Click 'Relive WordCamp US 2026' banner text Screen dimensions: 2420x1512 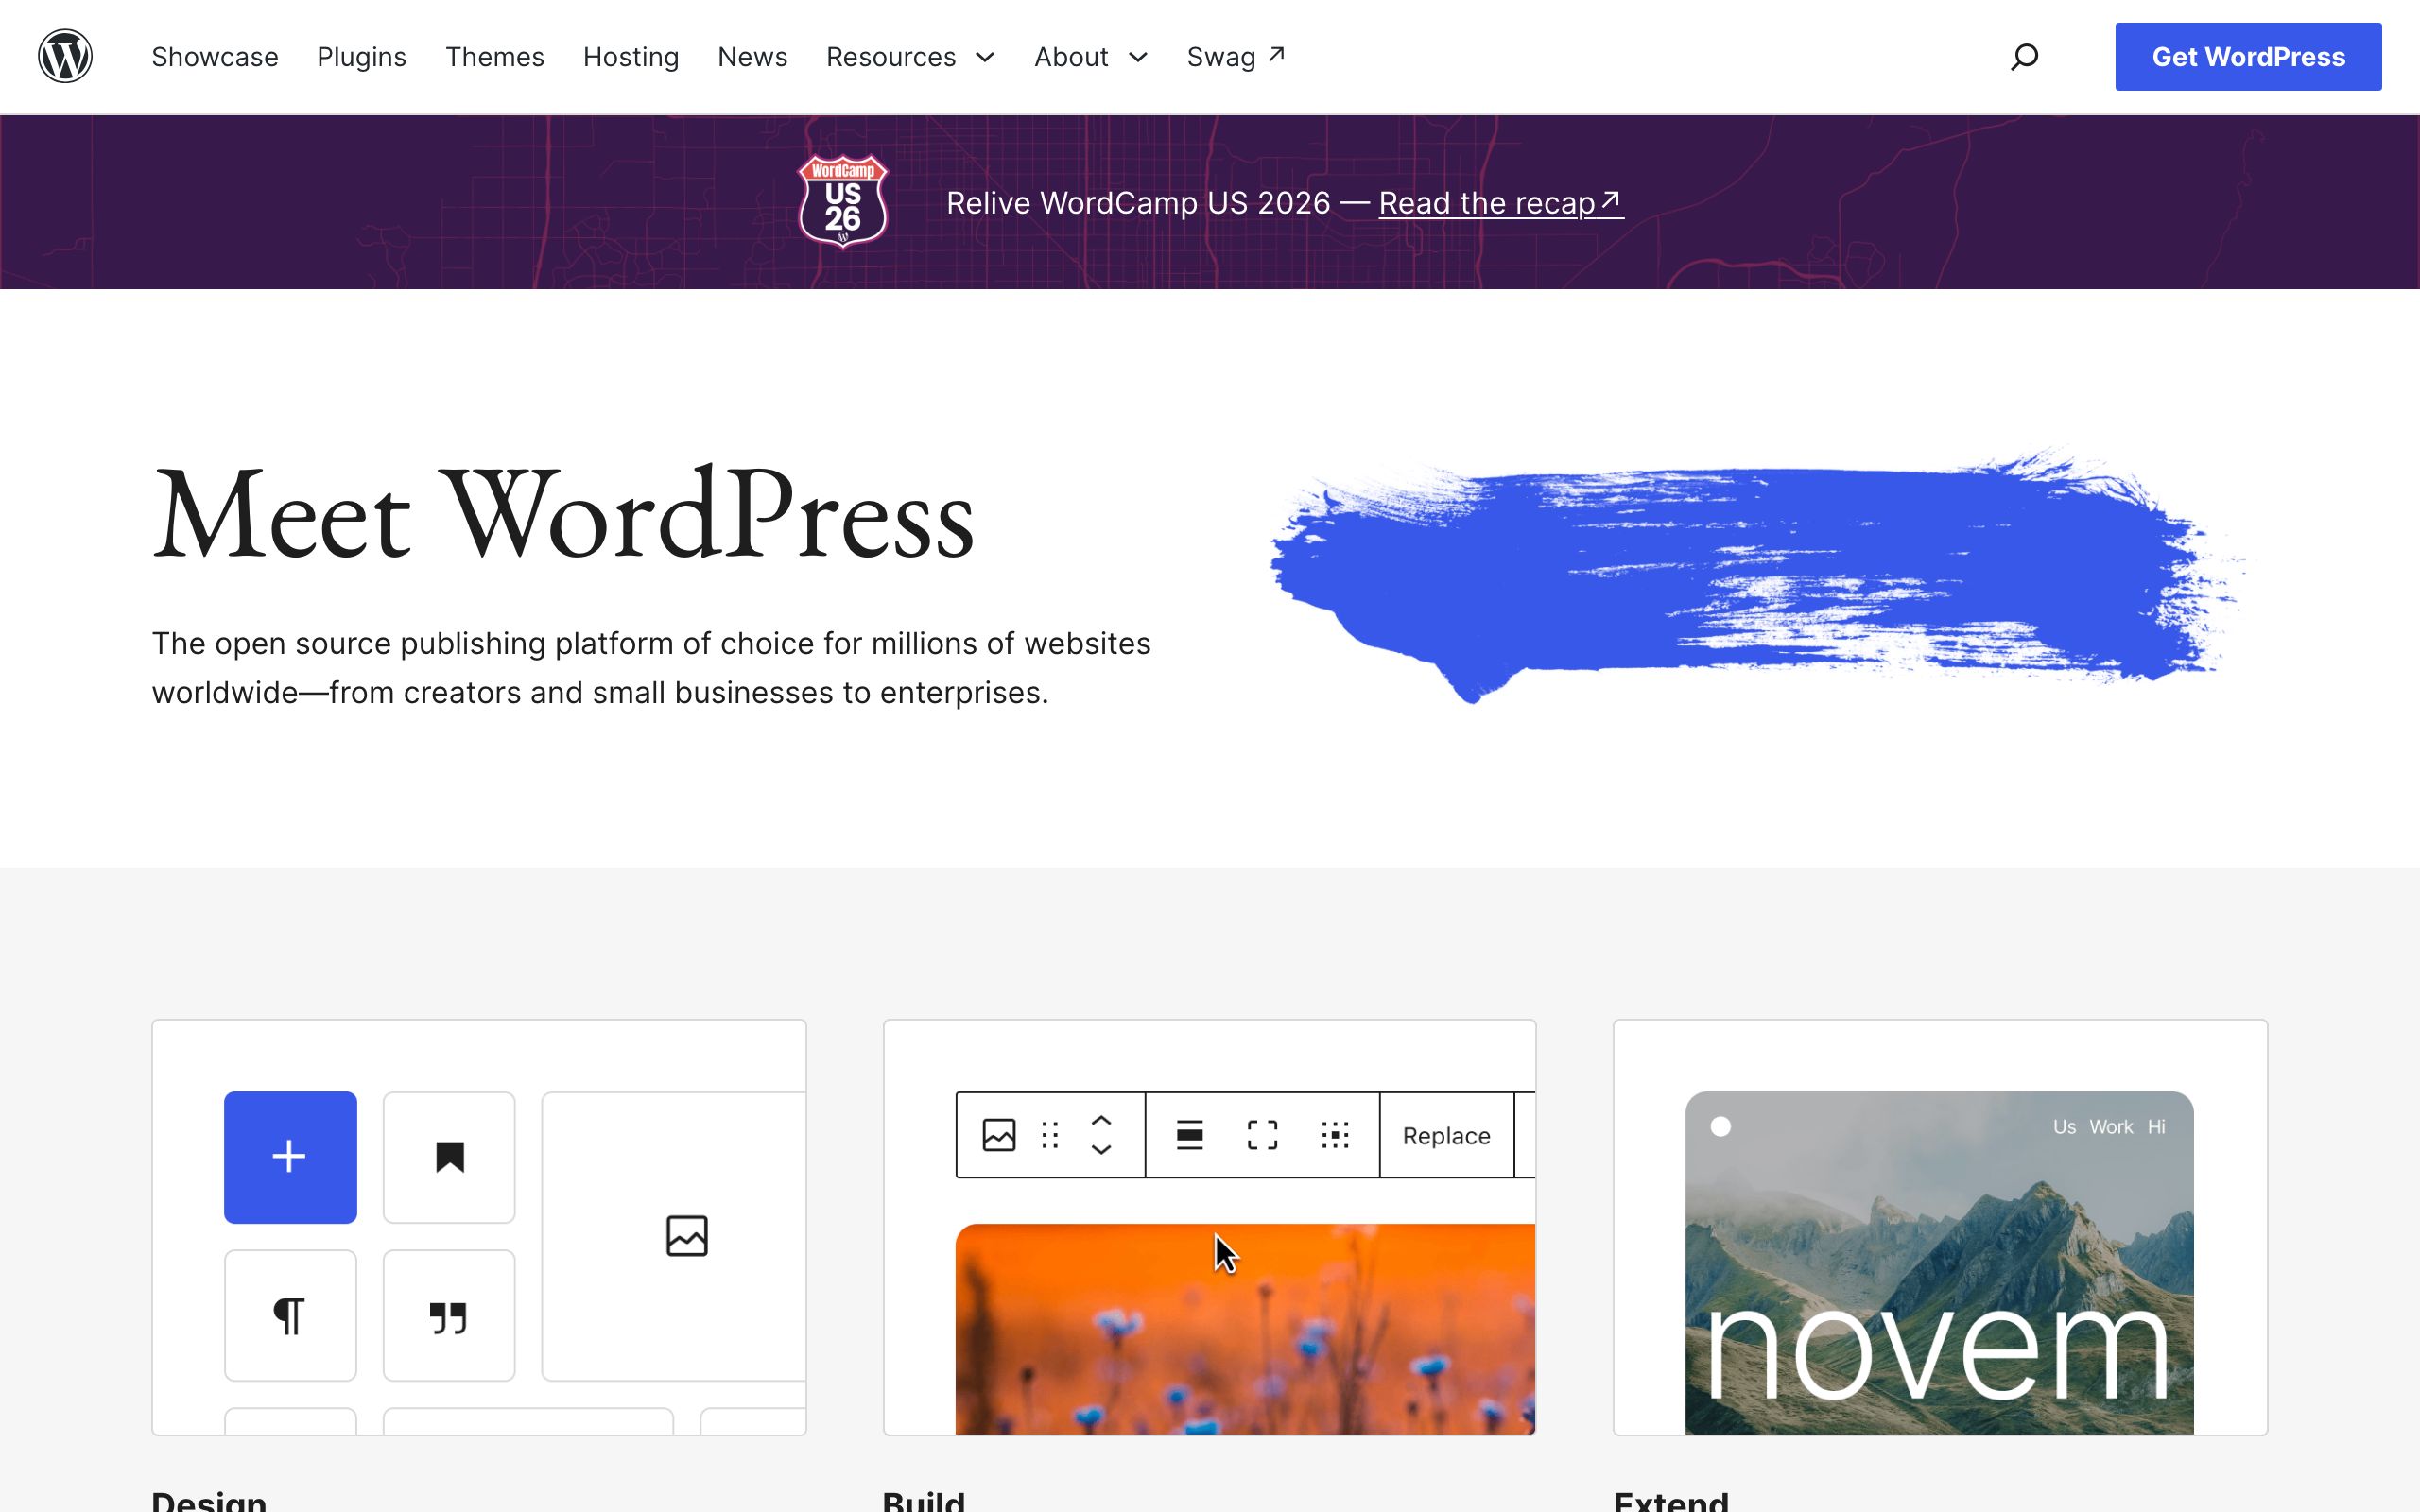pos(1138,203)
